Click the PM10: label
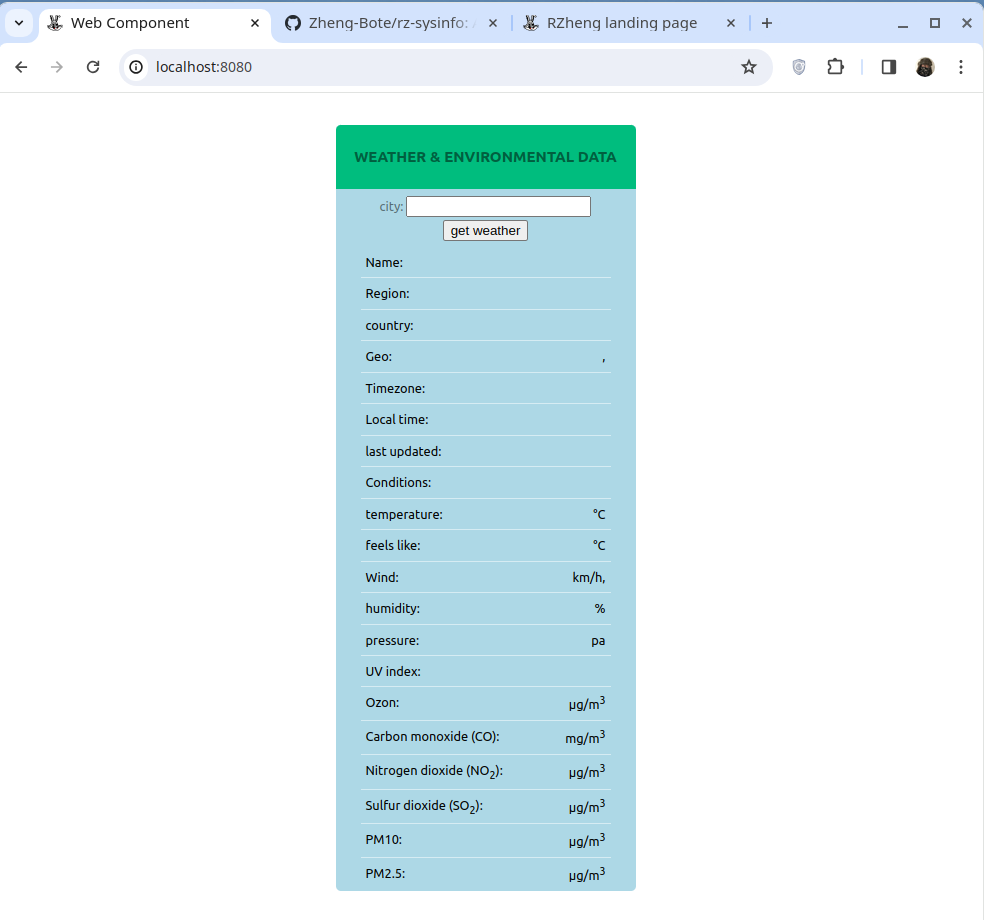Screen dimensions: 984x920 383,840
